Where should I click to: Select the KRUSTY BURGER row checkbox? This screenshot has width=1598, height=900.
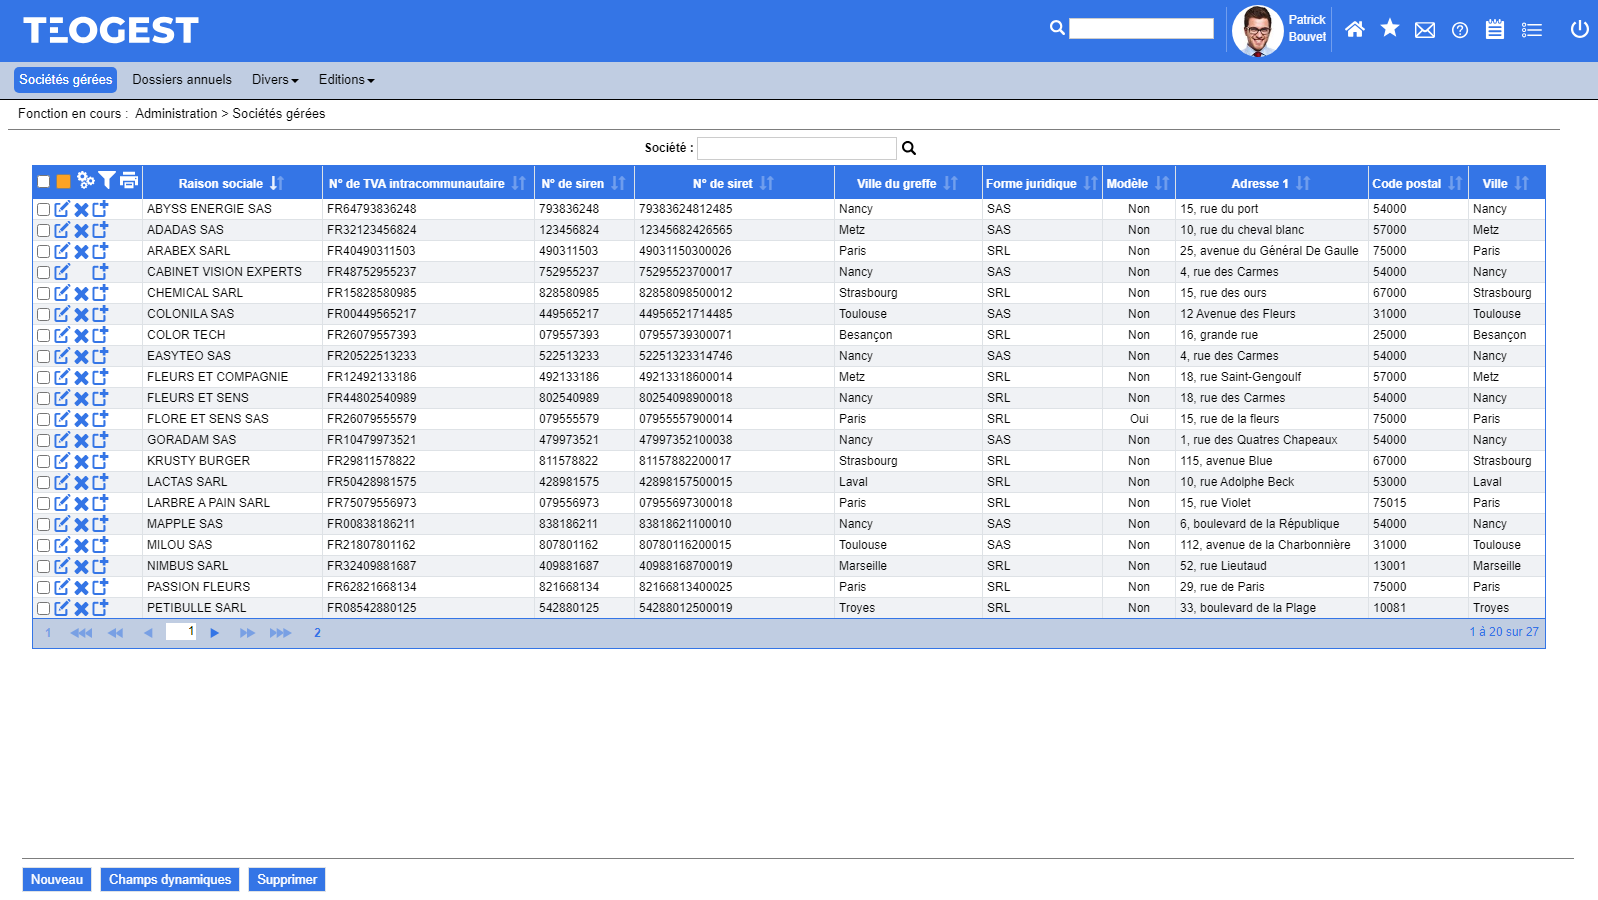click(44, 462)
